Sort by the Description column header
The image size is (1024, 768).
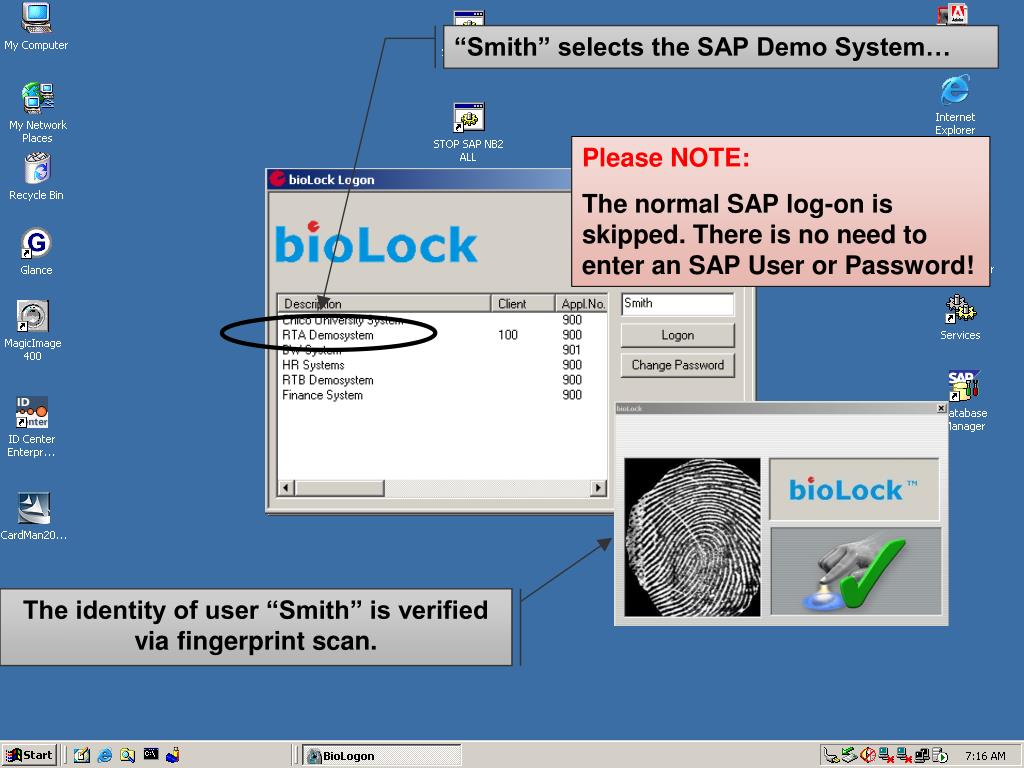point(384,304)
